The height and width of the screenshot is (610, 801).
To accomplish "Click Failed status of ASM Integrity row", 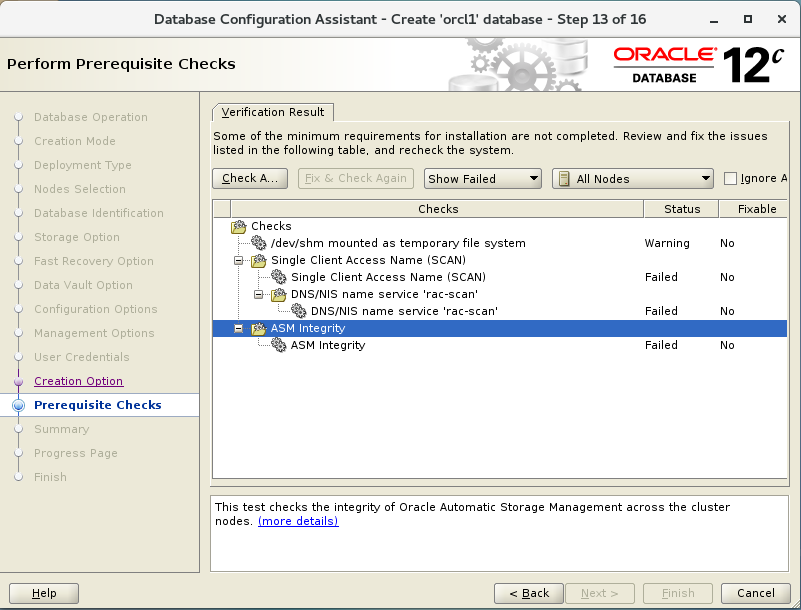I will pyautogui.click(x=661, y=345).
